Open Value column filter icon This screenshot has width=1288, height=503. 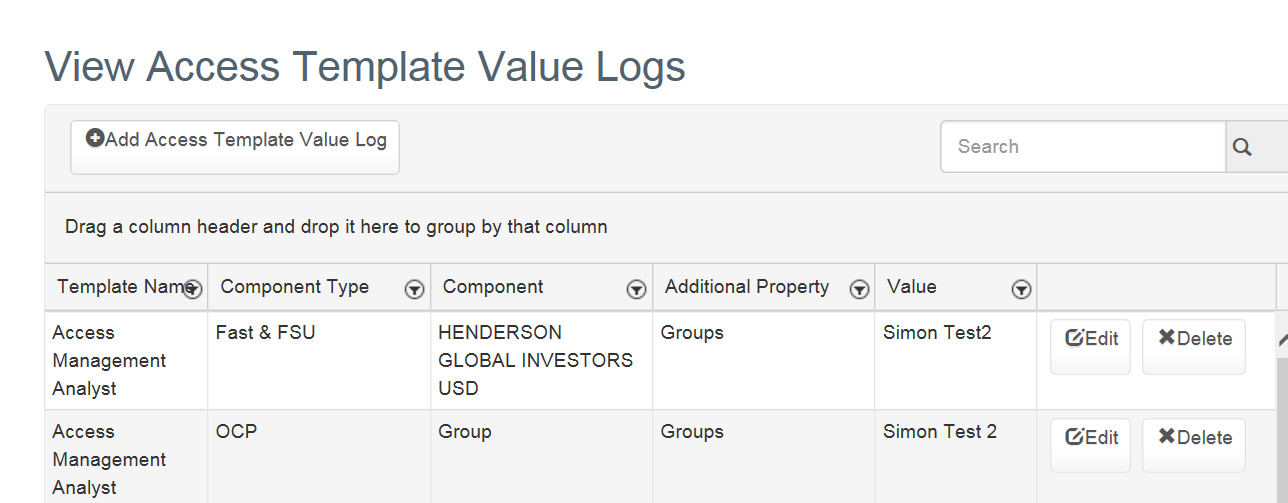[x=1021, y=289]
